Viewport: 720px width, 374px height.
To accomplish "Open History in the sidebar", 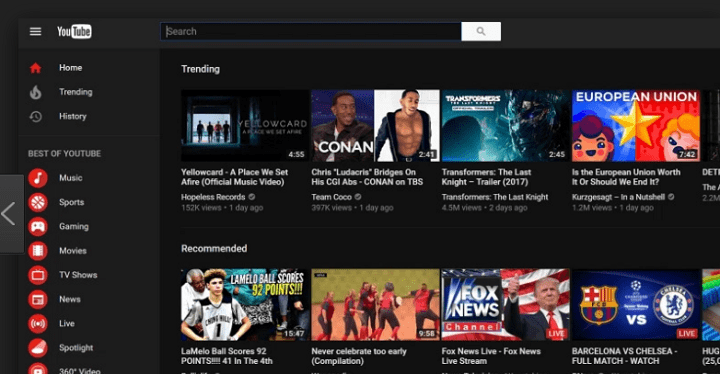I will (73, 116).
